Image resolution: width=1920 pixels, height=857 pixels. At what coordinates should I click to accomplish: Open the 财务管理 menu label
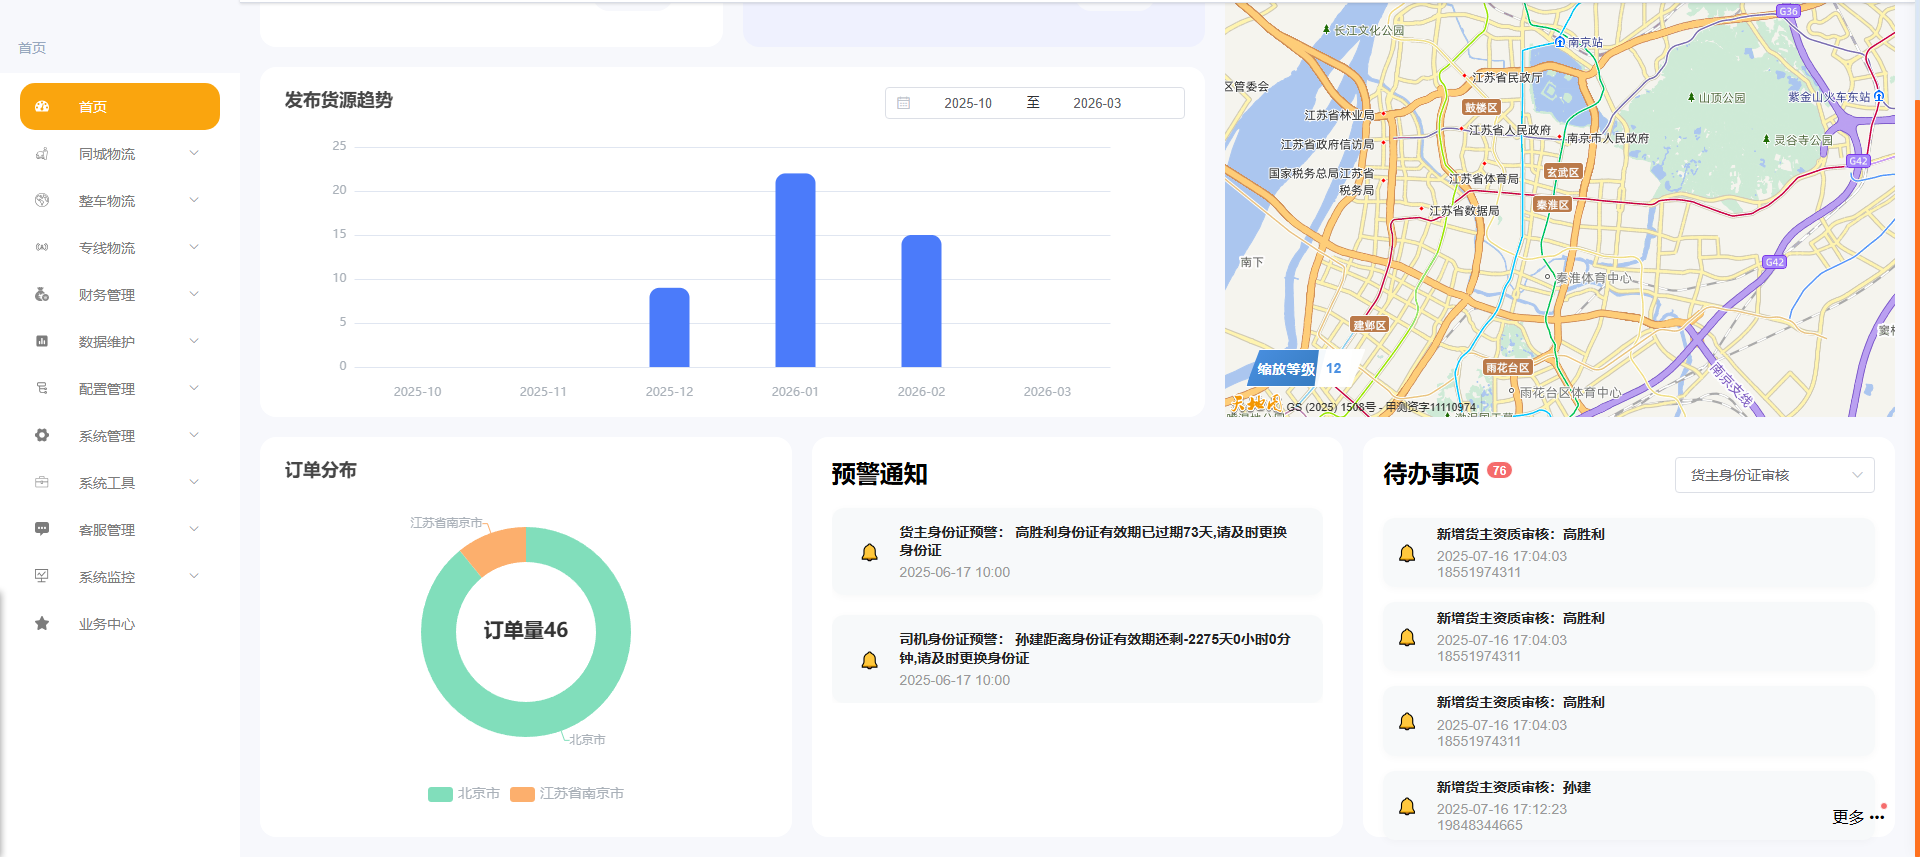pyautogui.click(x=107, y=295)
